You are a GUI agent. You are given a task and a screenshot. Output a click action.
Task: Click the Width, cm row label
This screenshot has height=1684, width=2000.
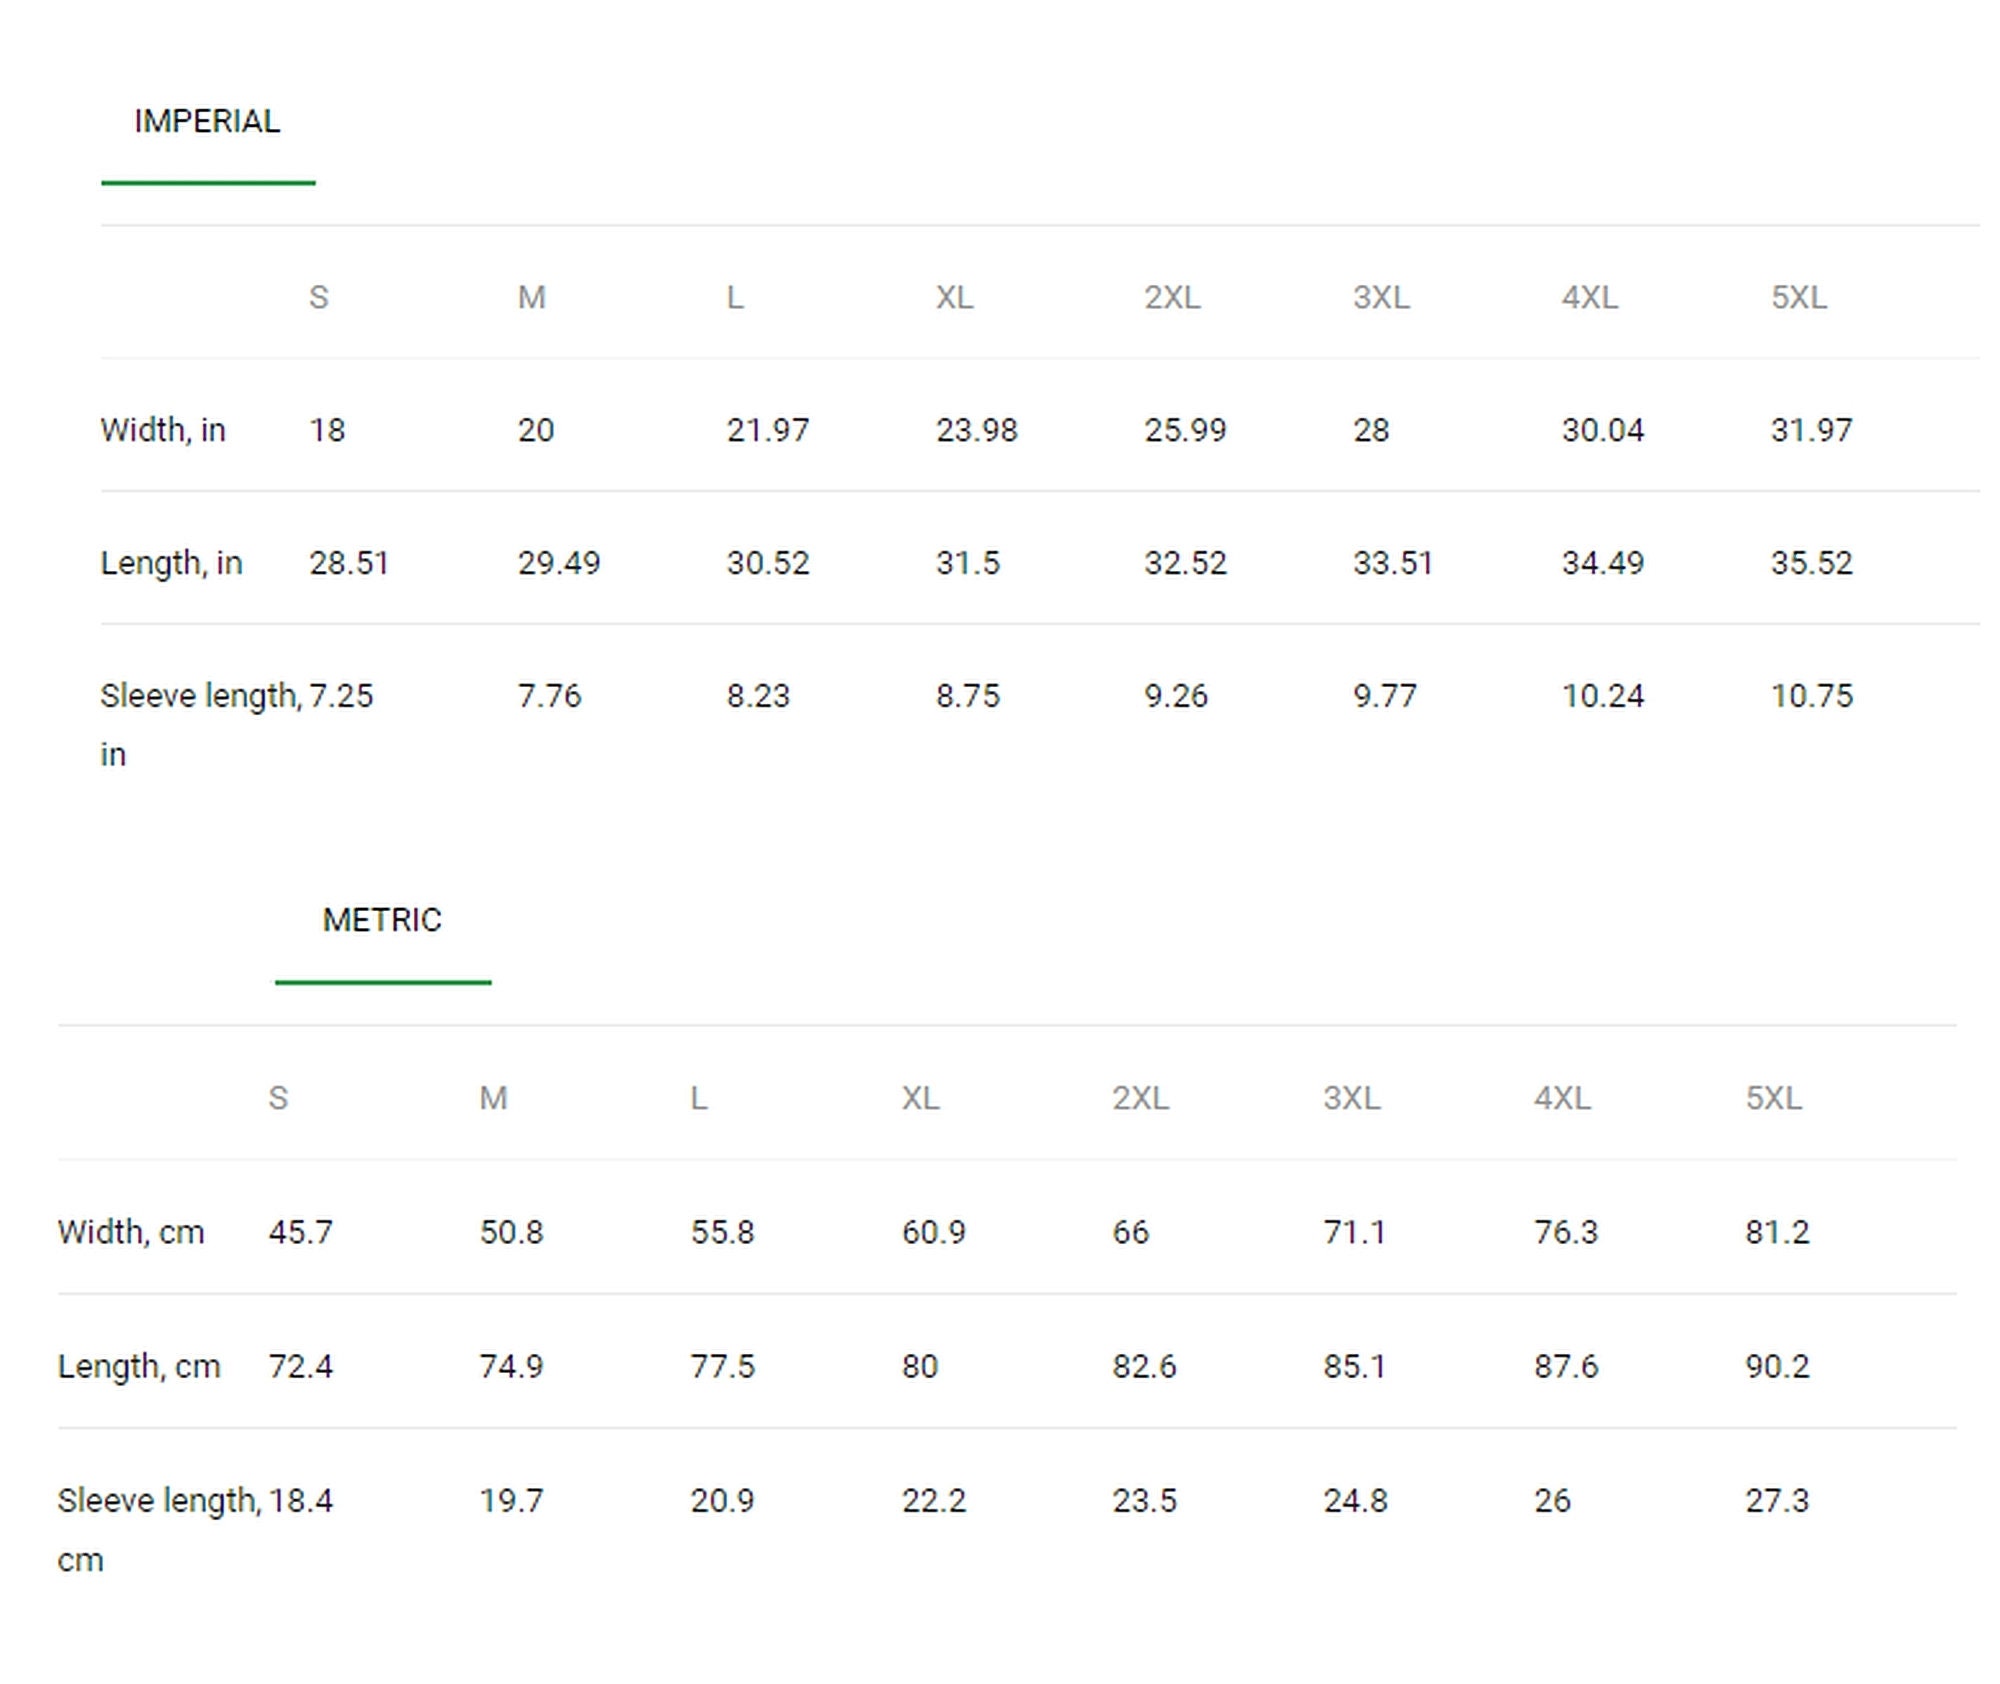pyautogui.click(x=131, y=1232)
